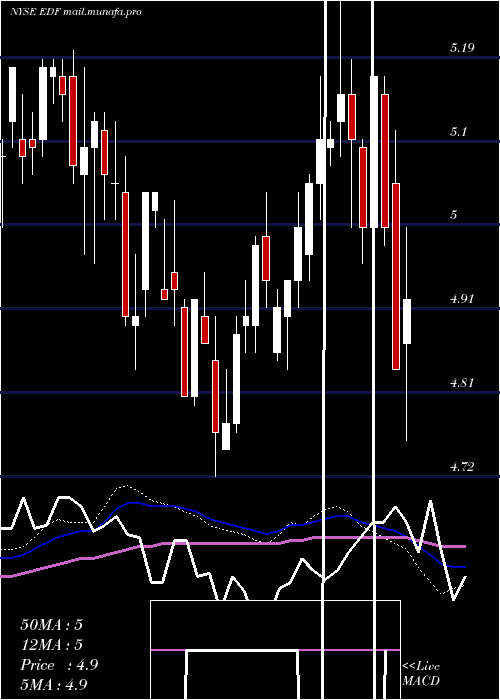500x700 pixels.
Task: Click the '5MA : 4.9' readout
Action: coord(54,685)
